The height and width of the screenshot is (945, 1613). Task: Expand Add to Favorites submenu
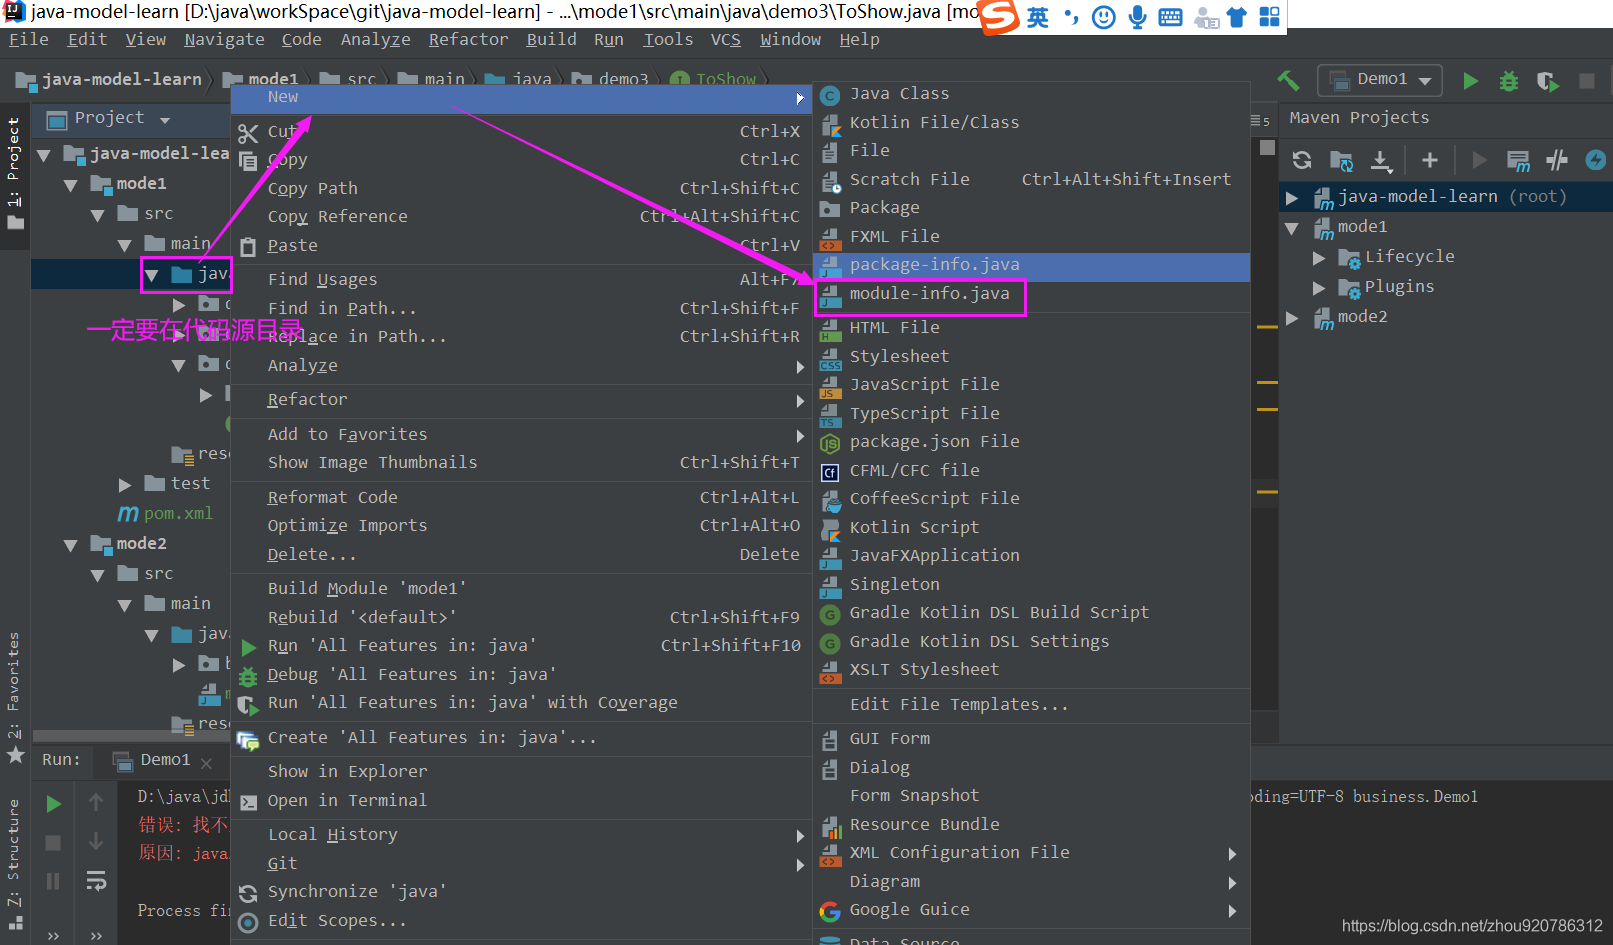(520, 434)
